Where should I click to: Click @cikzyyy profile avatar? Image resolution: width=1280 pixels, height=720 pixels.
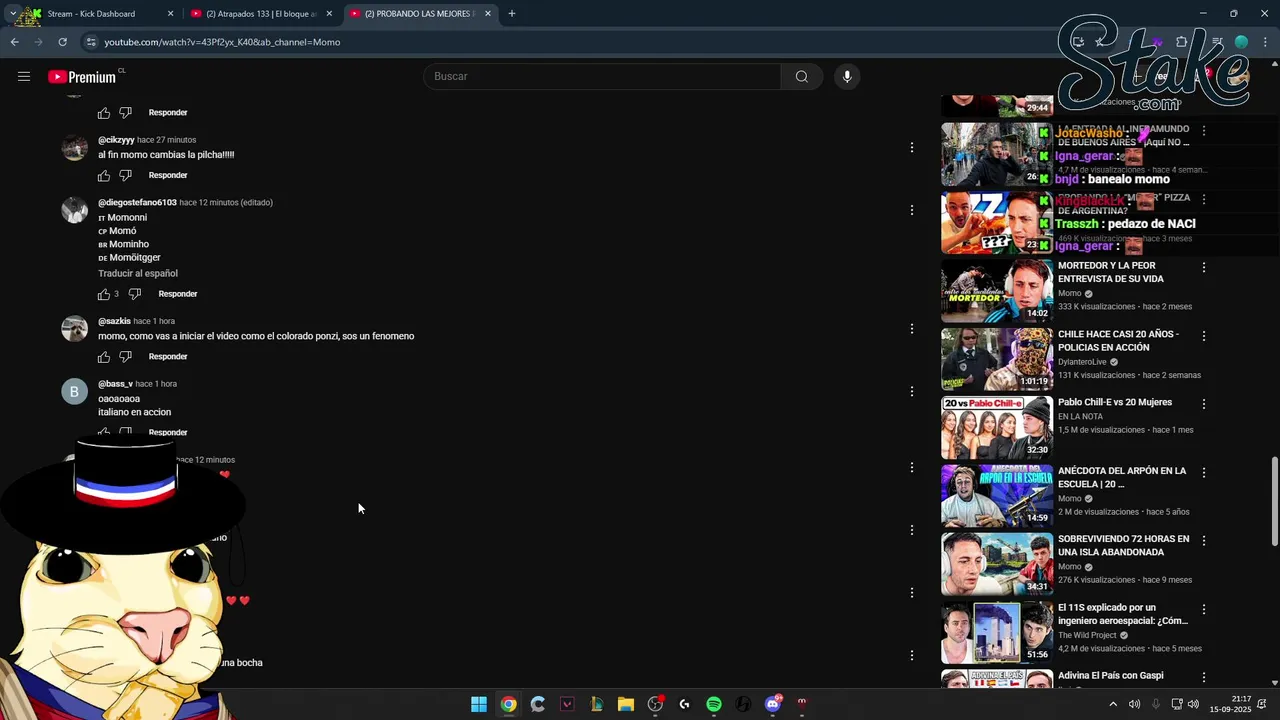pyautogui.click(x=75, y=148)
